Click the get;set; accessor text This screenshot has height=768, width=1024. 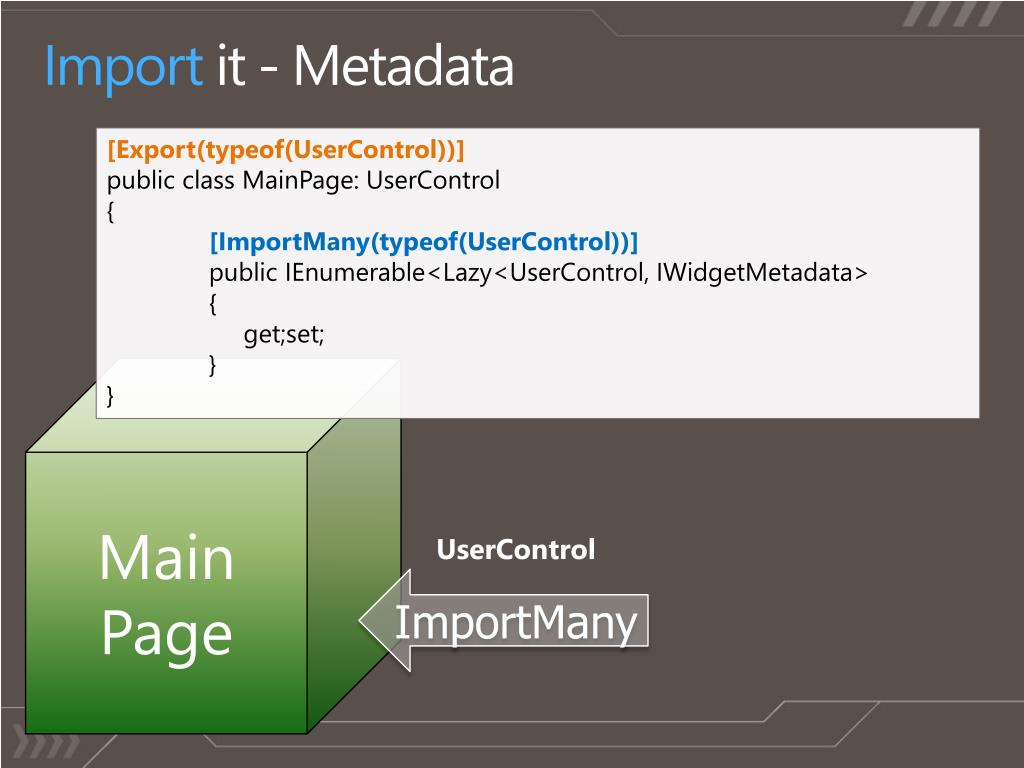point(283,334)
